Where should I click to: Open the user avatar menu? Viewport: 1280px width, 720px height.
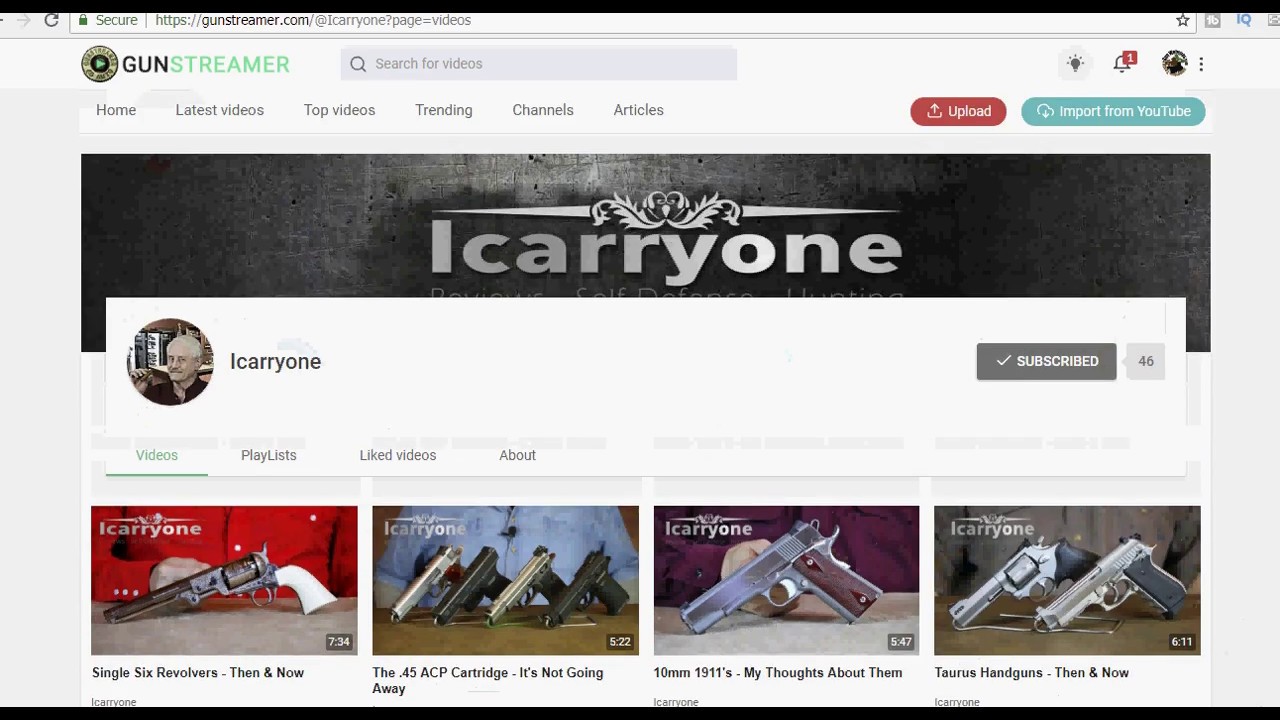[x=1174, y=63]
